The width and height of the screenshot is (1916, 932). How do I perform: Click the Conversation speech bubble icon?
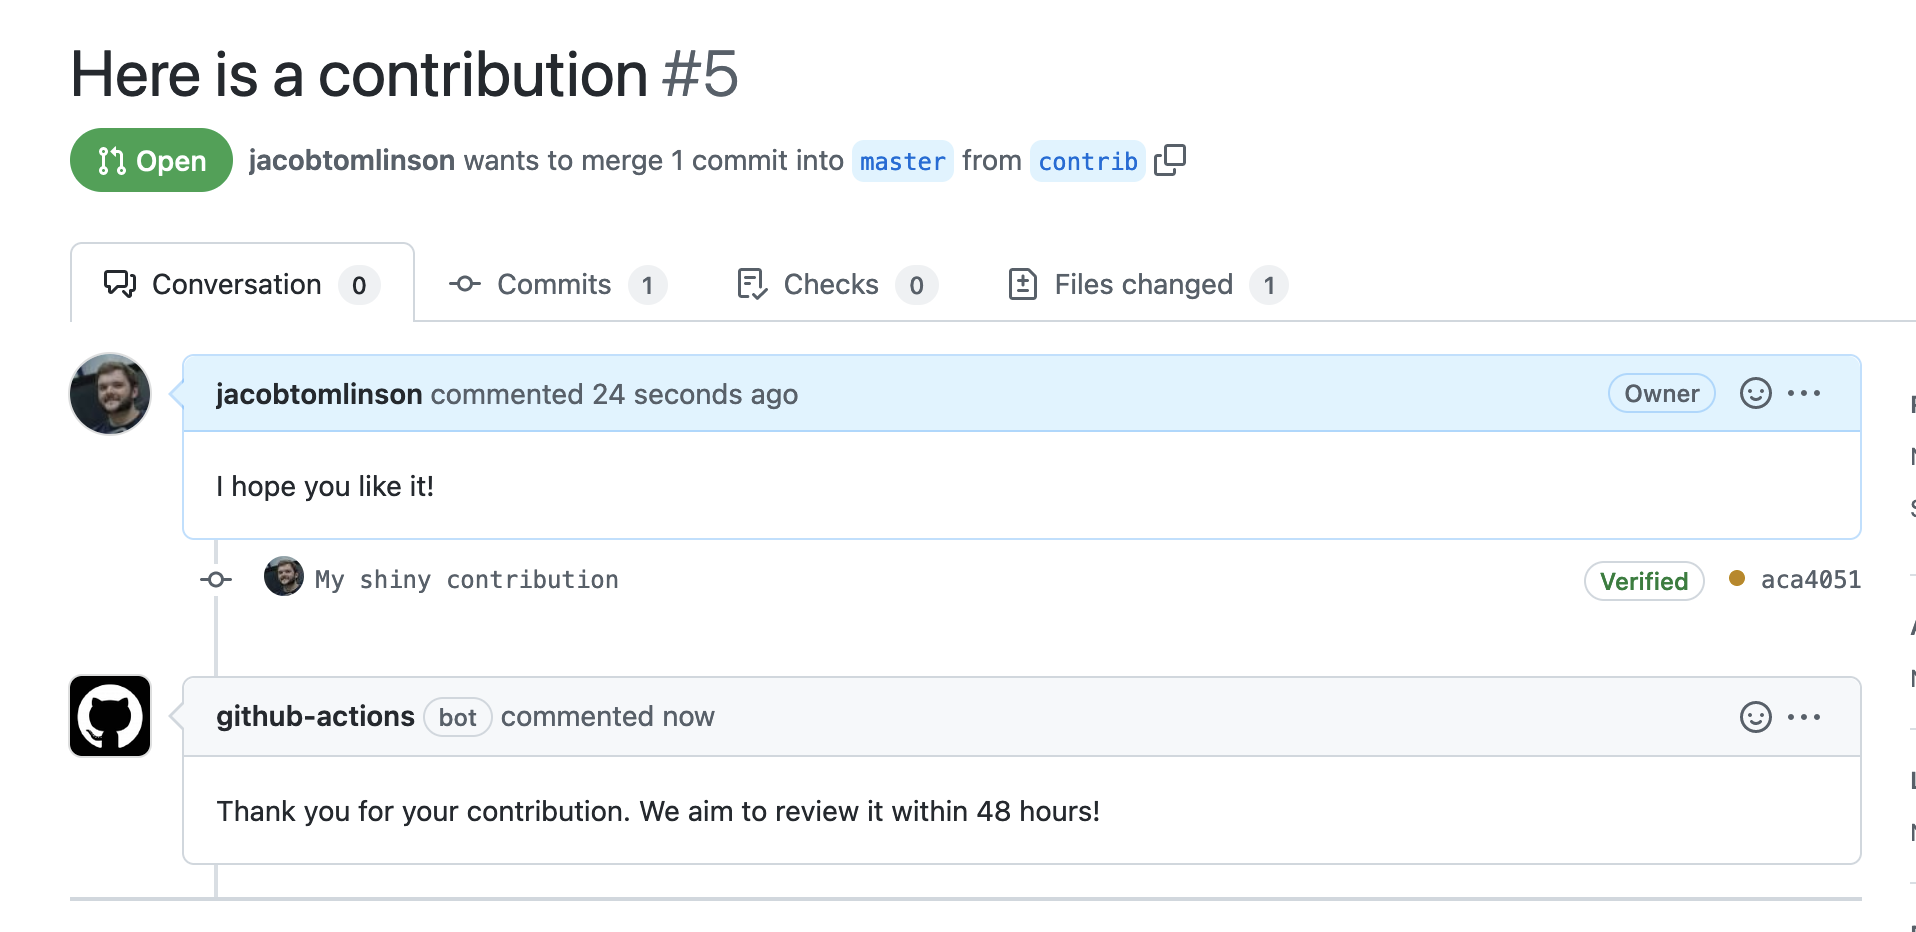tap(118, 284)
